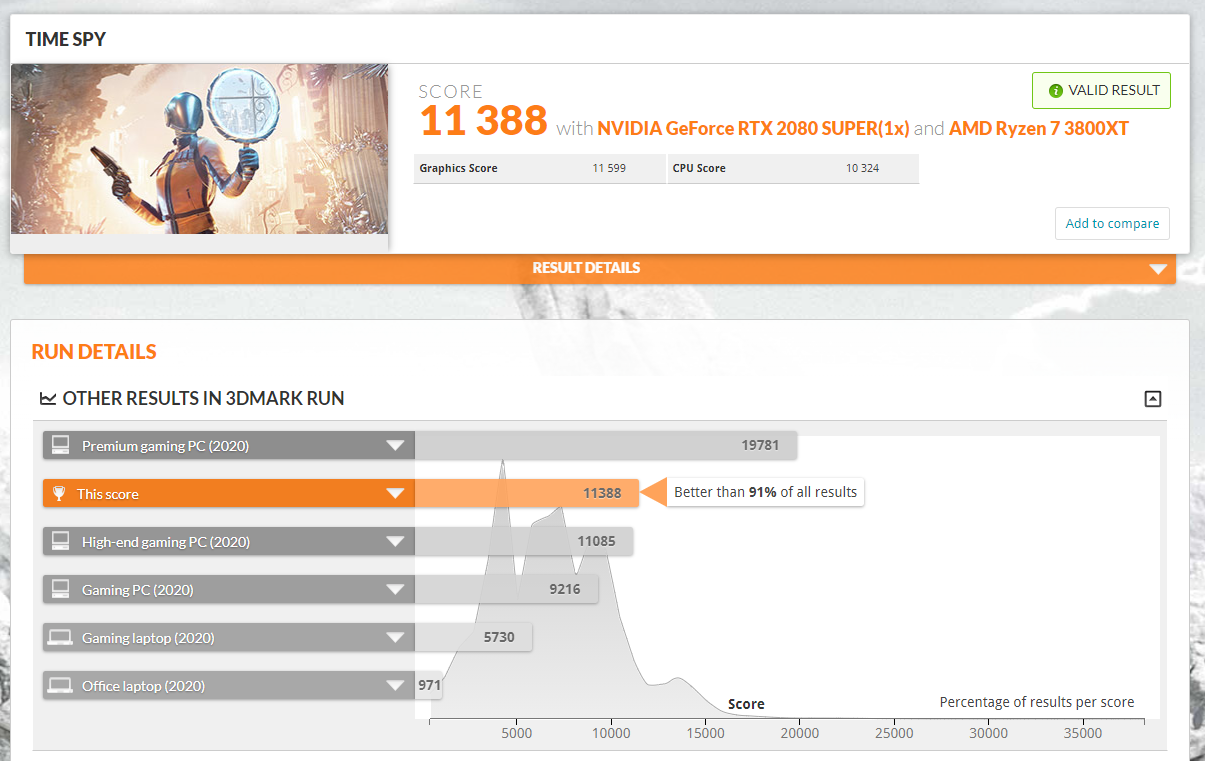Click the CPU Score label
Image resolution: width=1205 pixels, height=761 pixels.
pos(698,168)
